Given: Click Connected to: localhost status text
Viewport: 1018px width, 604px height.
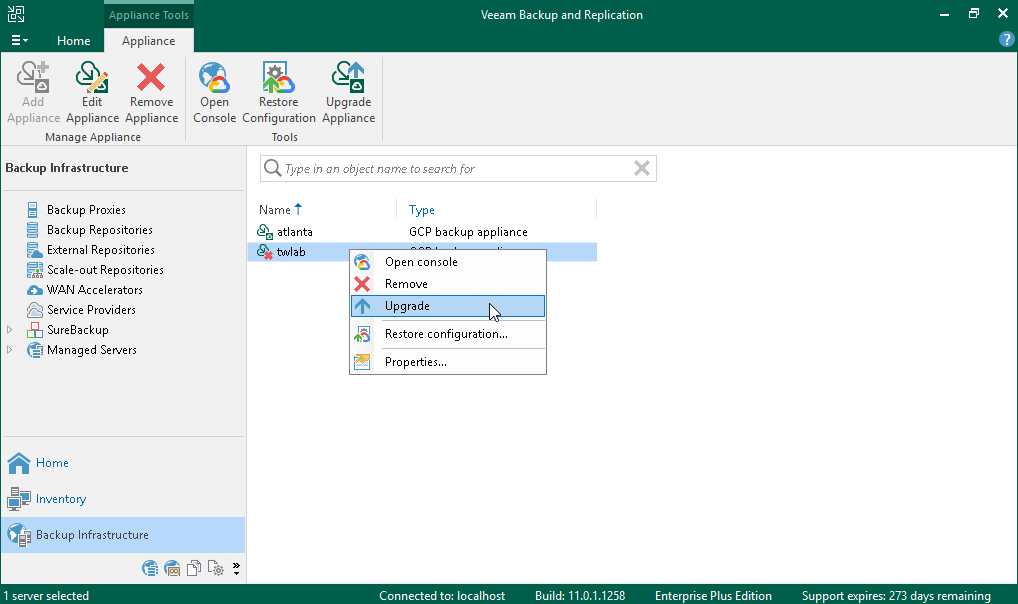Looking at the screenshot, I should [442, 596].
